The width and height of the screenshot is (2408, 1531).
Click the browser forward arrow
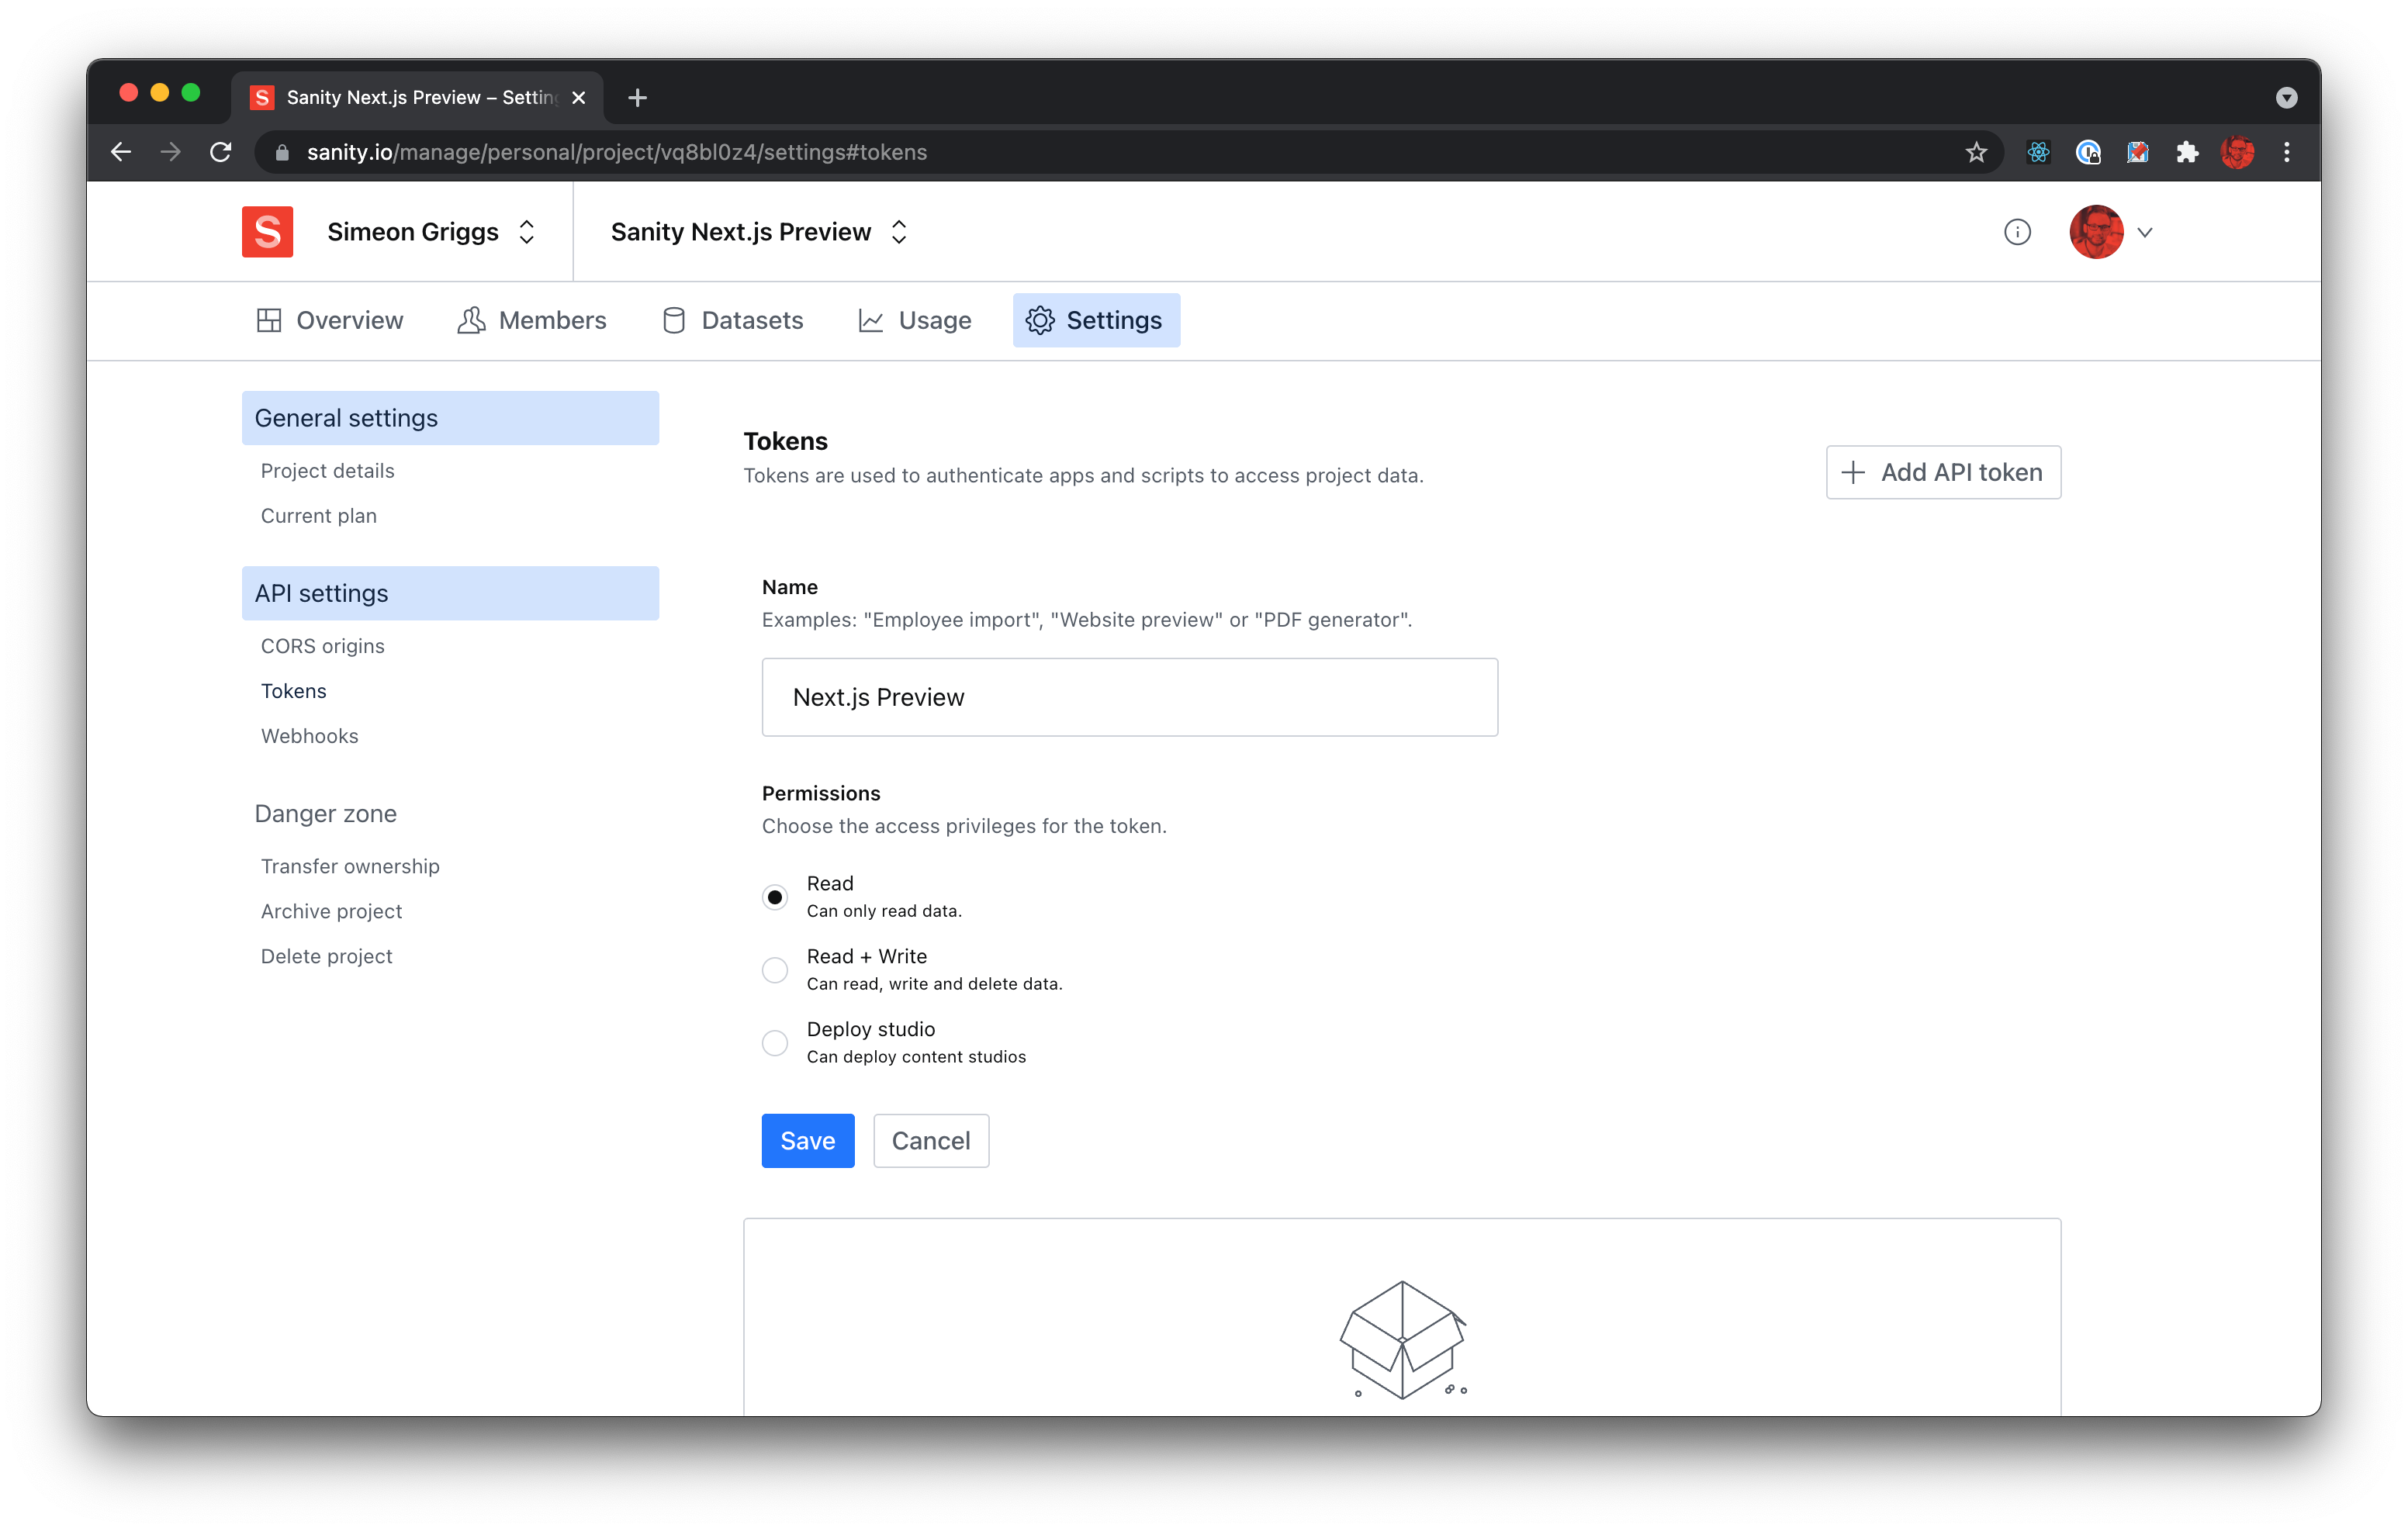click(171, 152)
